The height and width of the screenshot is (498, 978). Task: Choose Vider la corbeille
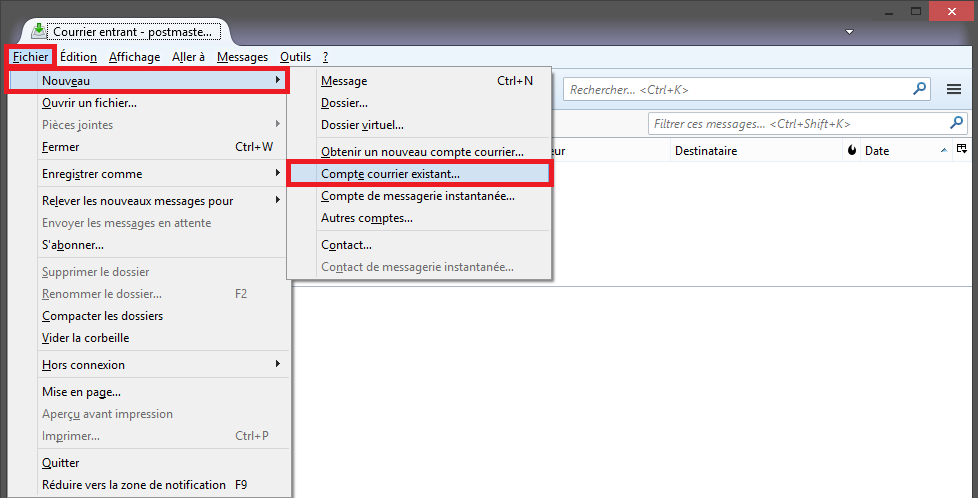148,338
